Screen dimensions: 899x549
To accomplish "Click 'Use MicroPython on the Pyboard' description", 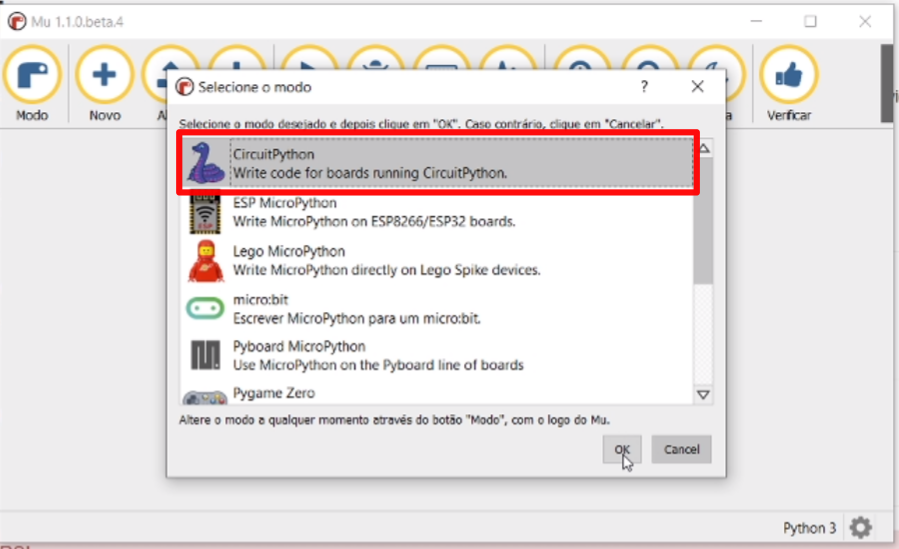I will point(378,365).
